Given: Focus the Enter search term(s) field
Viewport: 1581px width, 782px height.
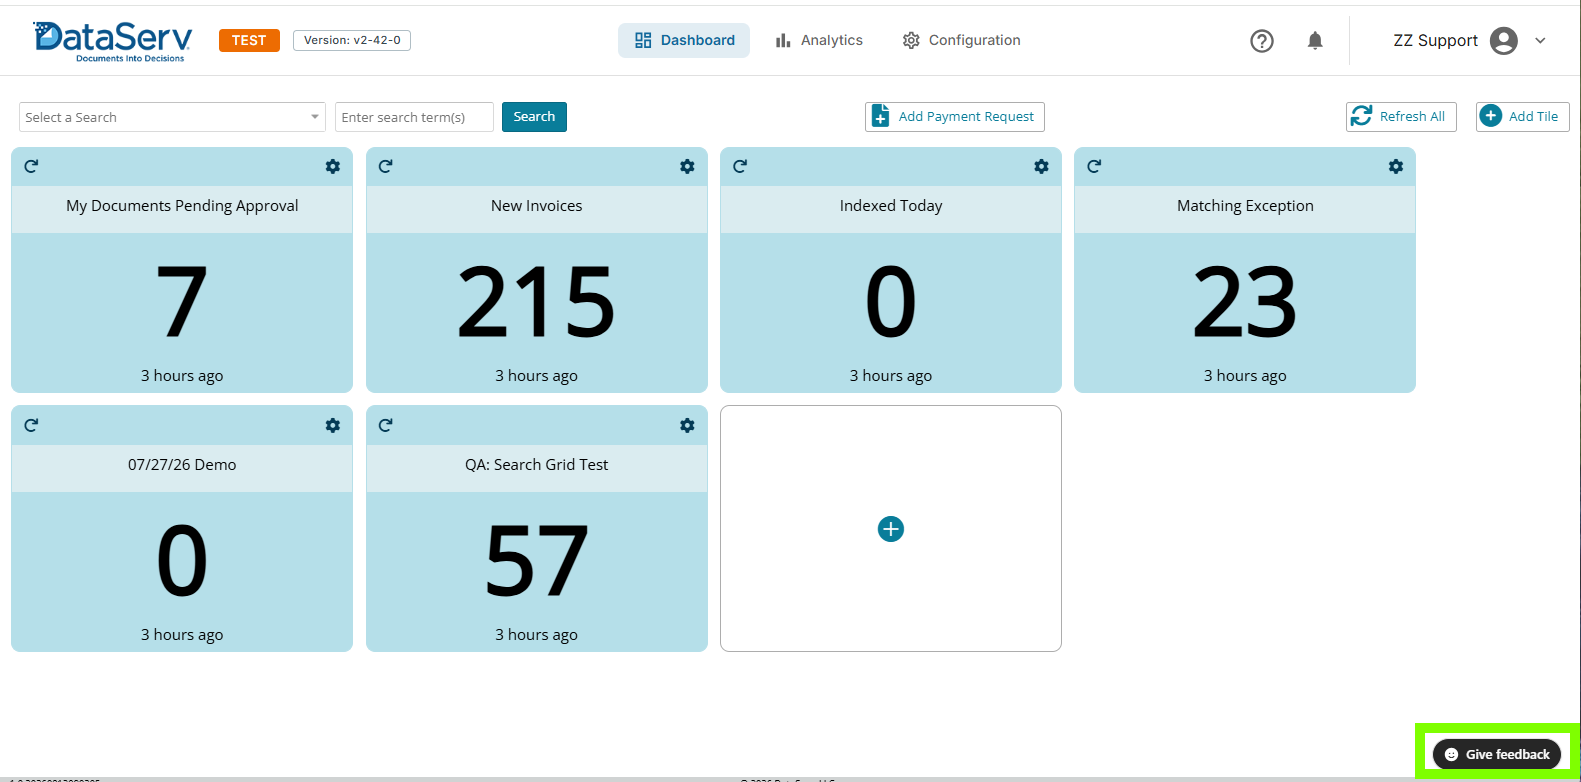Looking at the screenshot, I should tap(414, 117).
